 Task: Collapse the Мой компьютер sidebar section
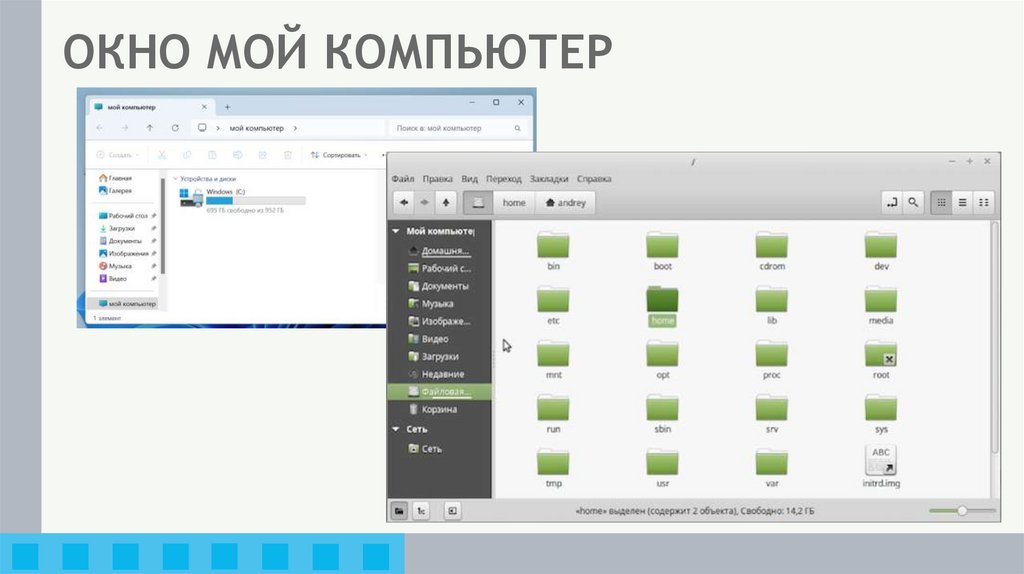pos(396,231)
